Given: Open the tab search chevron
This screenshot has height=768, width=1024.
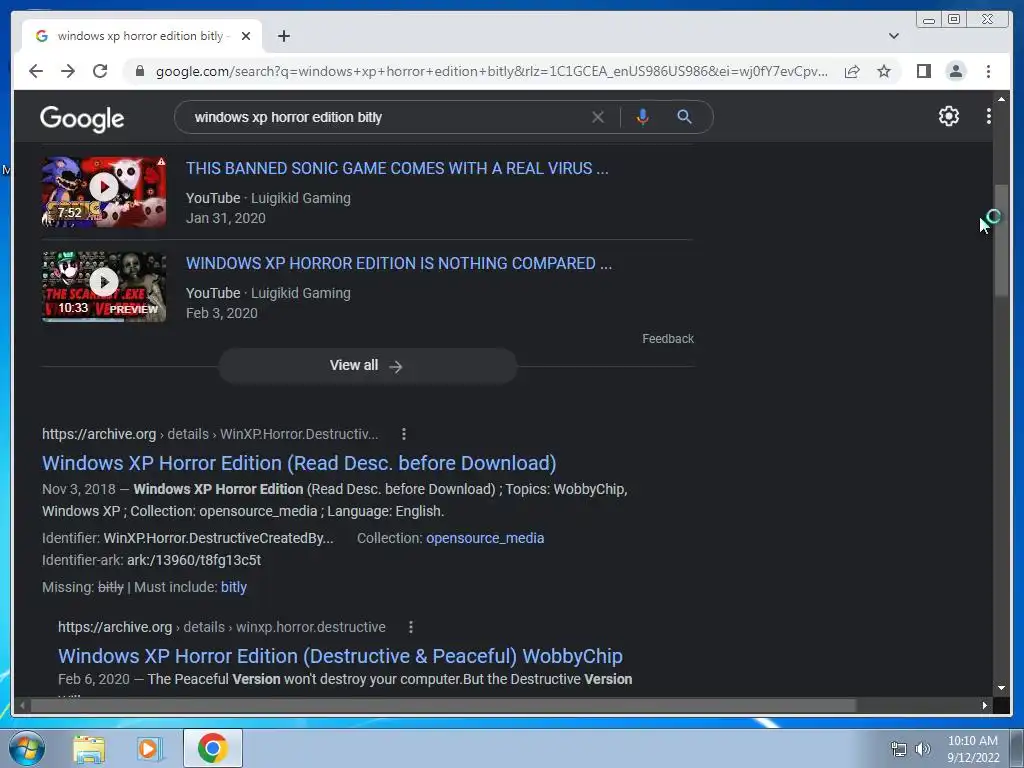Looking at the screenshot, I should pos(893,36).
